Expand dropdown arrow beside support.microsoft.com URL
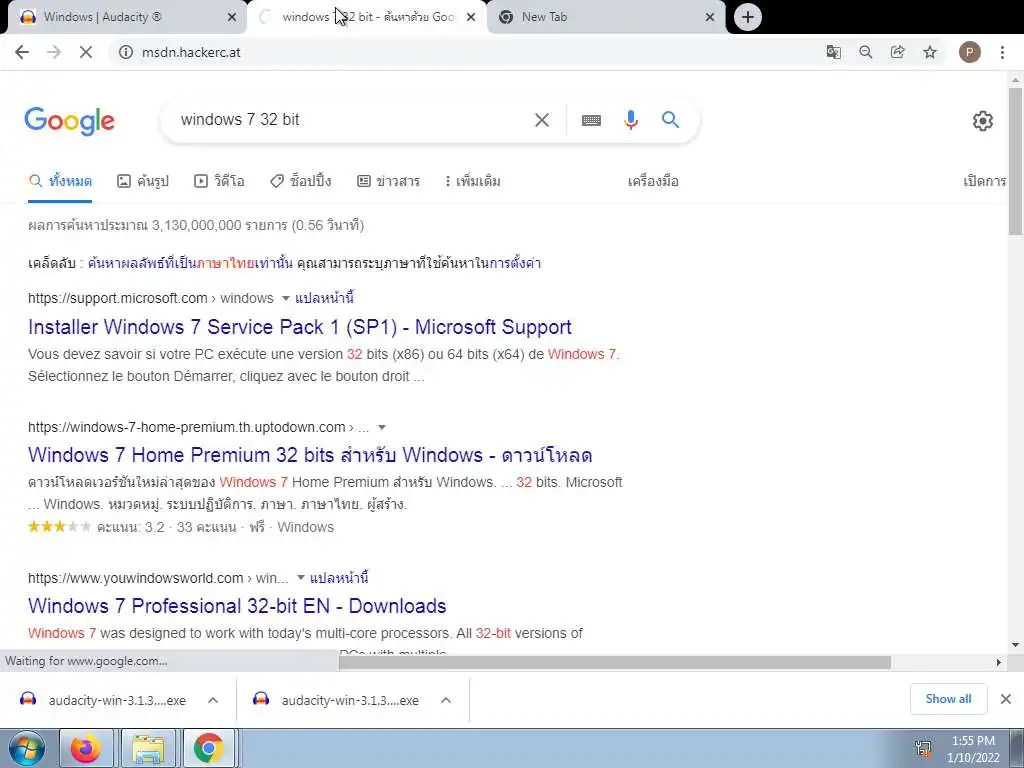 pyautogui.click(x=285, y=298)
